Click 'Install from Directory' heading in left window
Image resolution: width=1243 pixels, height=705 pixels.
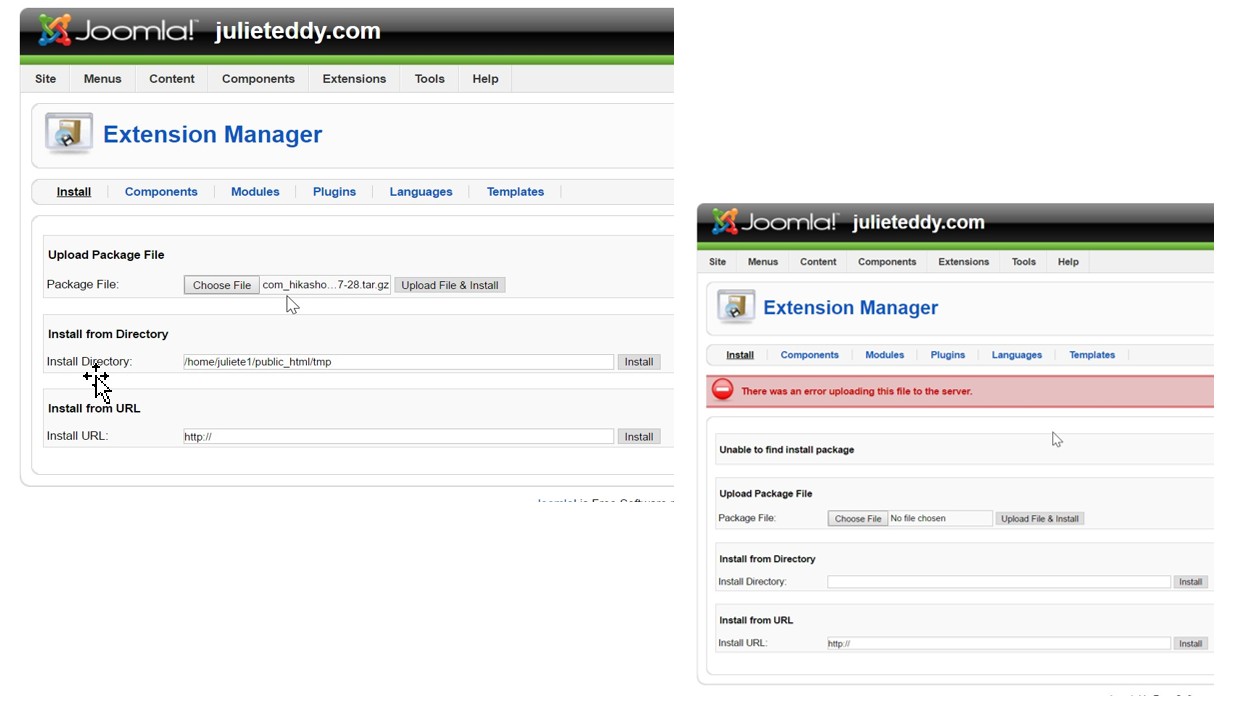coord(108,334)
